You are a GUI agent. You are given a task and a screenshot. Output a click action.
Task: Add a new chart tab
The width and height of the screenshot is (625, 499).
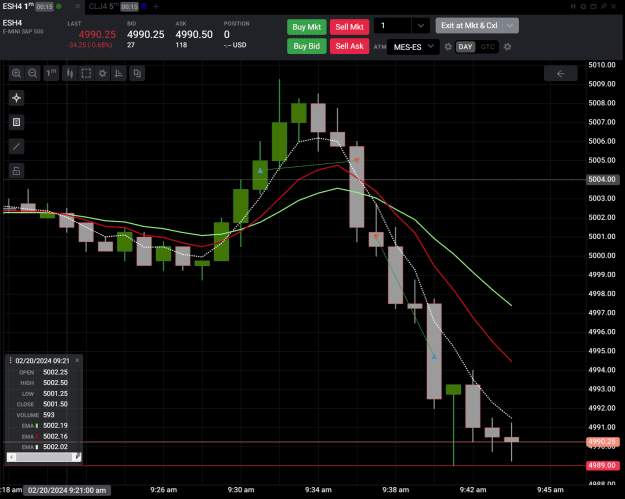click(156, 6)
